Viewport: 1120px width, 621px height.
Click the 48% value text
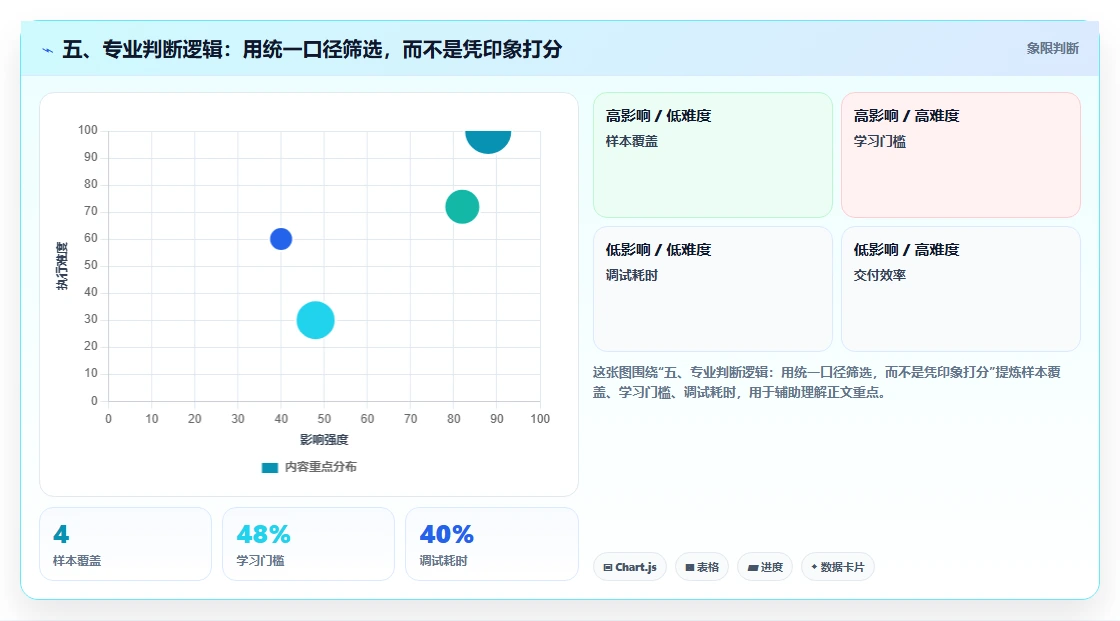point(264,534)
